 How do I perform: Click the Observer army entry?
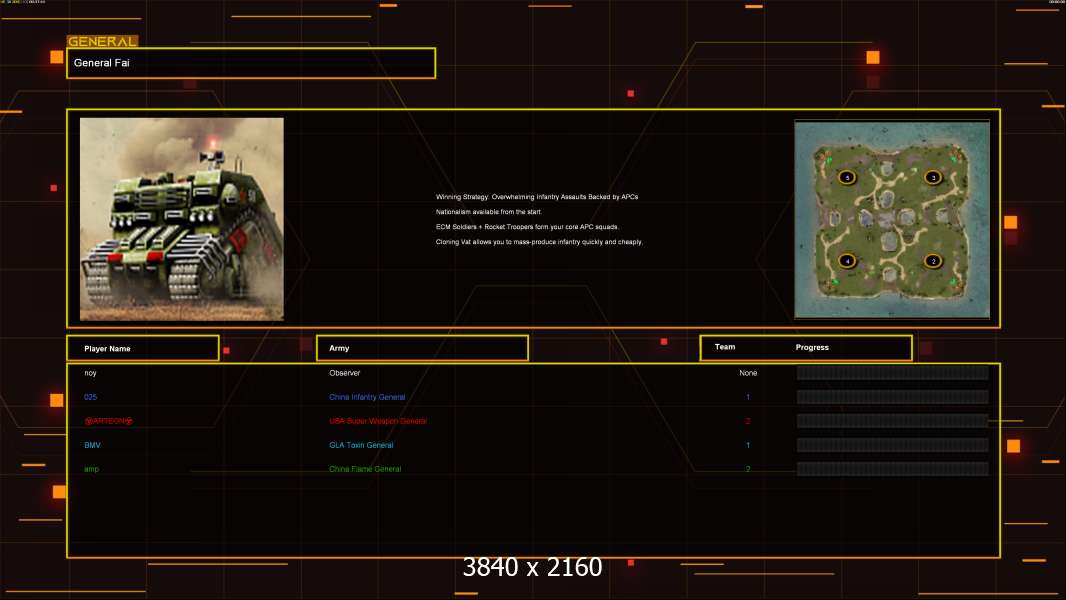point(345,373)
